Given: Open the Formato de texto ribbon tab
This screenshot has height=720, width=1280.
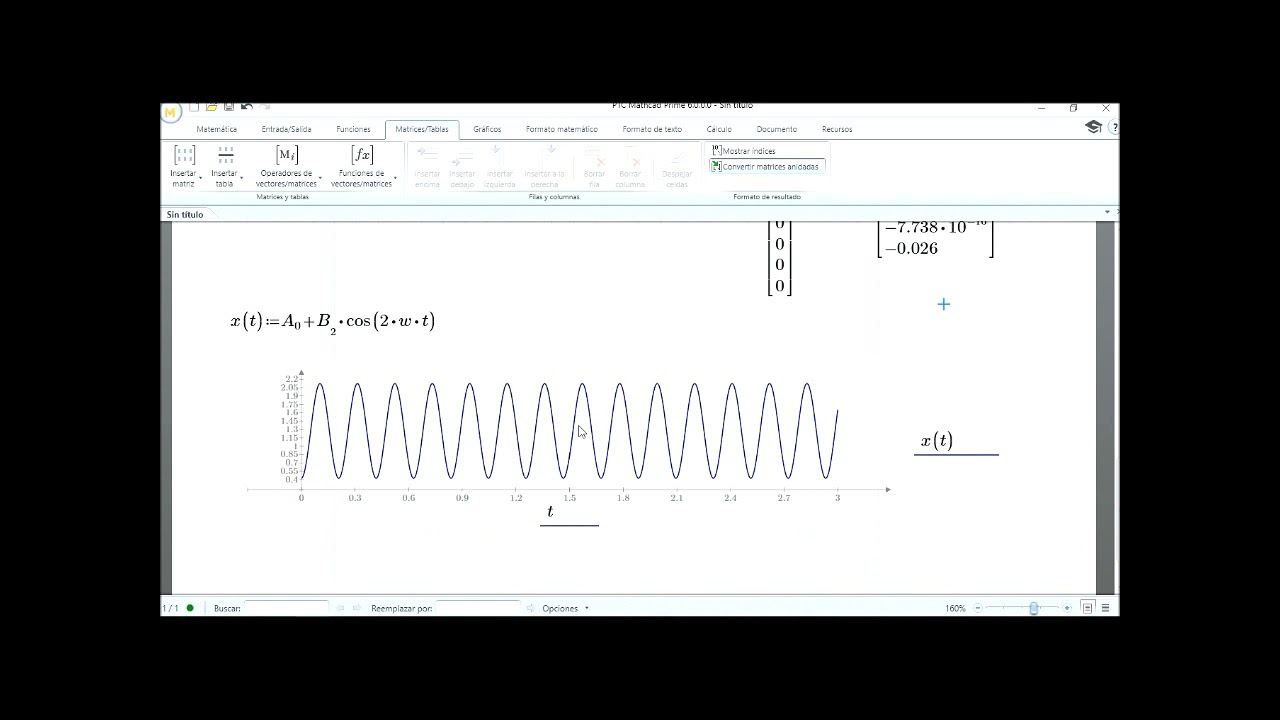Looking at the screenshot, I should click(x=652, y=129).
